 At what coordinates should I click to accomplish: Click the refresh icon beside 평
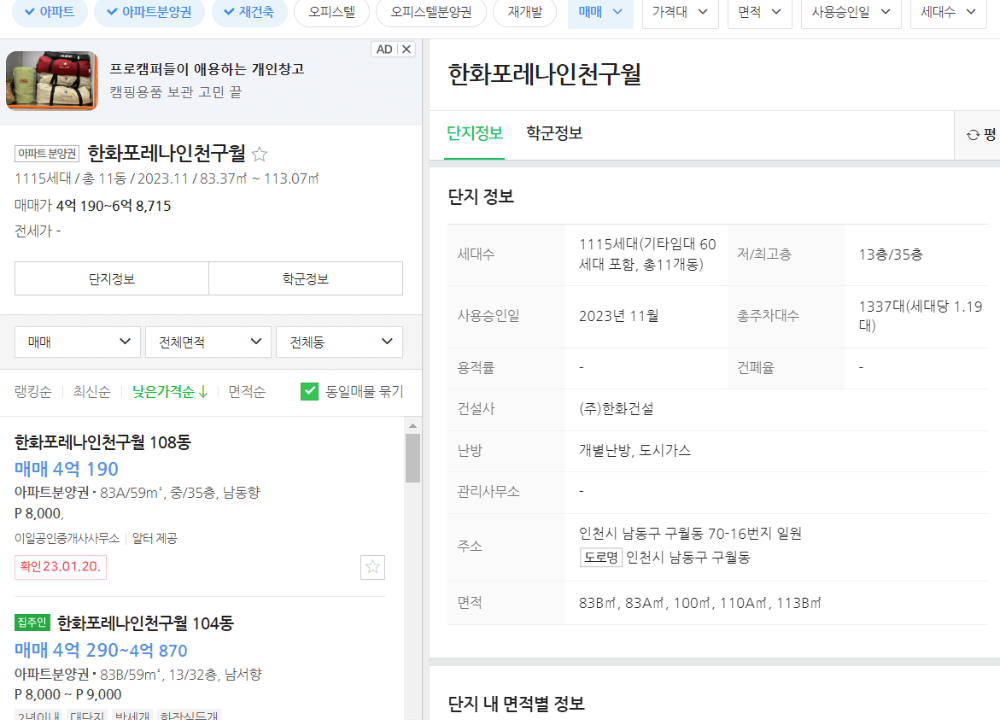coord(973,135)
